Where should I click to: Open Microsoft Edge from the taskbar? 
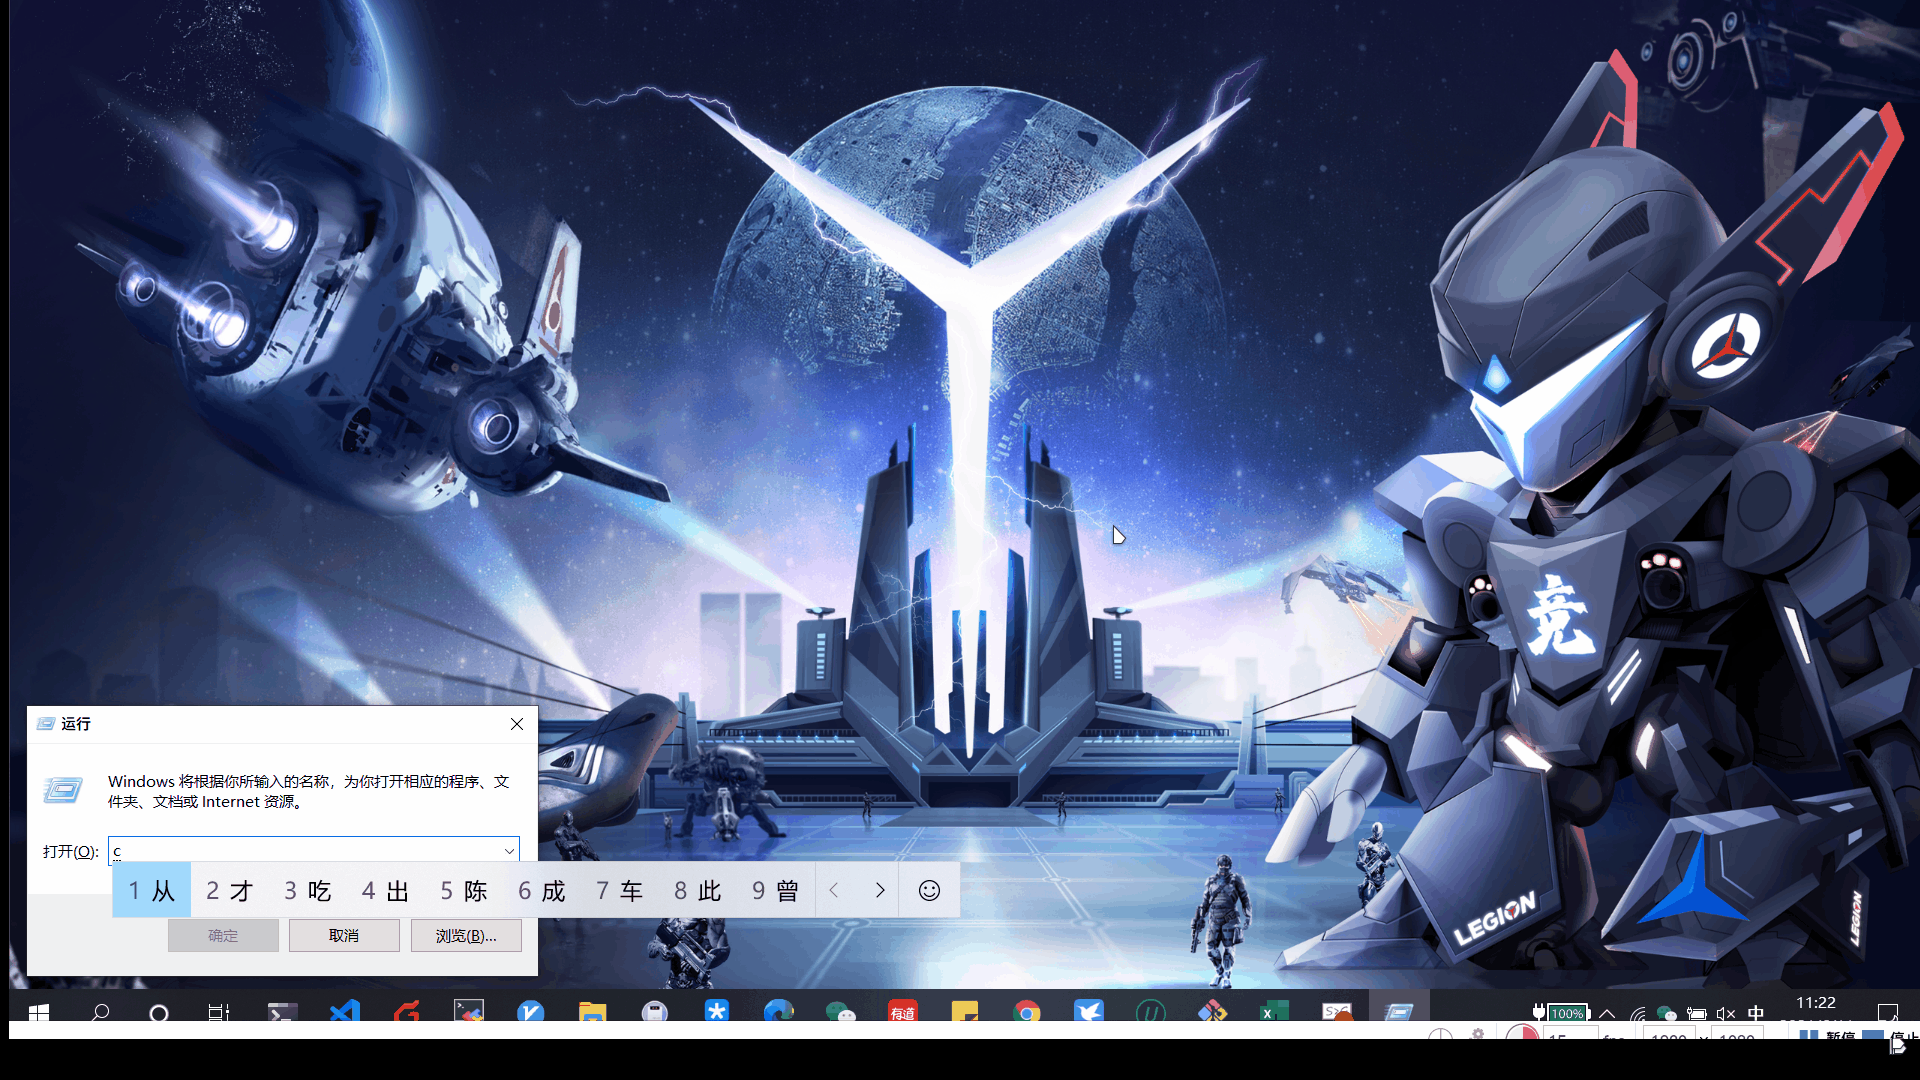[x=778, y=1011]
